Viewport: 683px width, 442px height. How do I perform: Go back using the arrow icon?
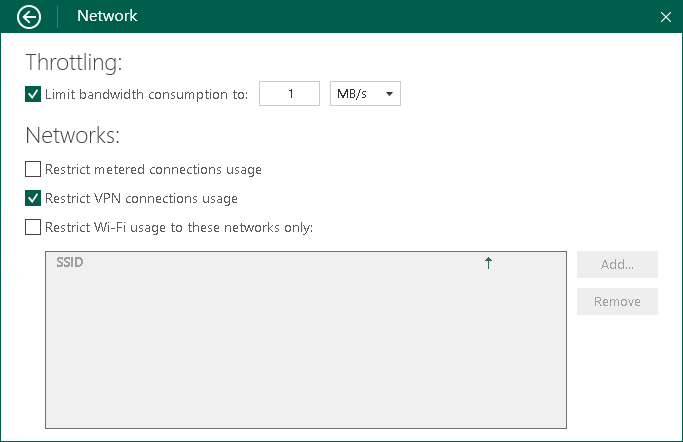click(30, 16)
